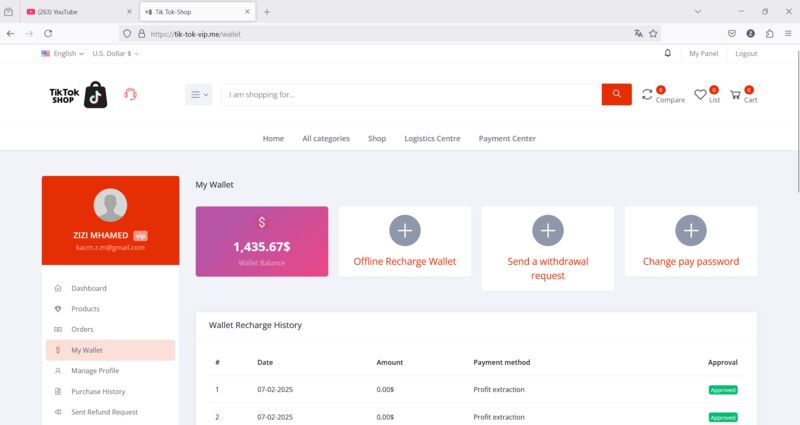Click the translate page icon in address bar
The image size is (800, 425).
tap(638, 34)
